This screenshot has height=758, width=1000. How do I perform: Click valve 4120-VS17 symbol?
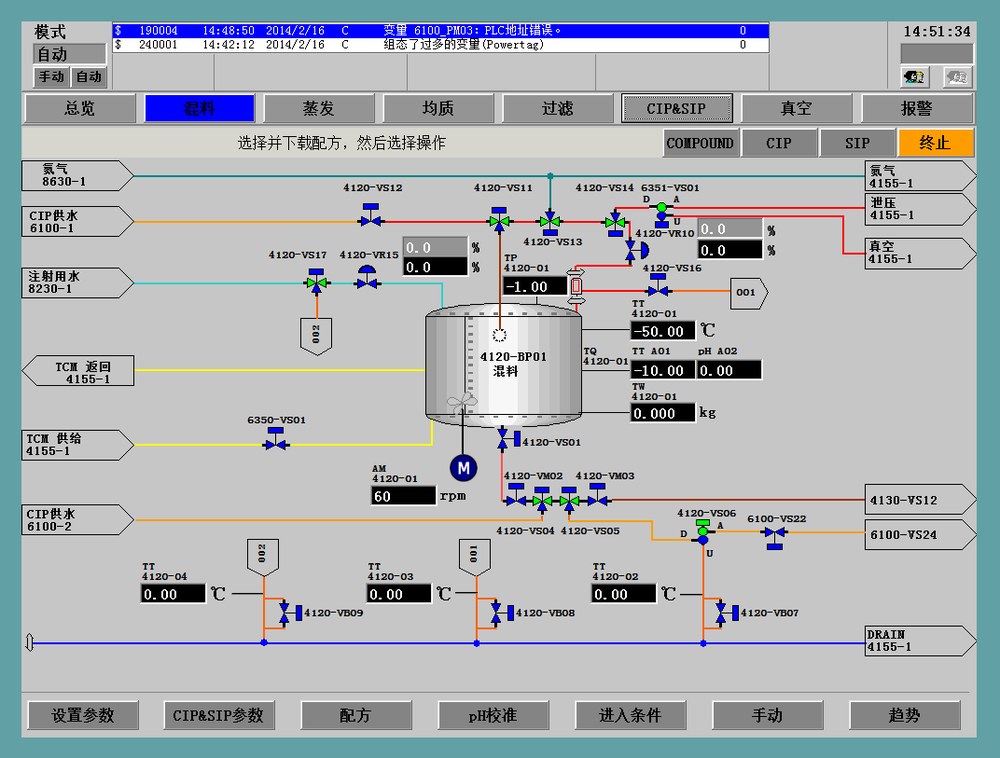coord(316,279)
